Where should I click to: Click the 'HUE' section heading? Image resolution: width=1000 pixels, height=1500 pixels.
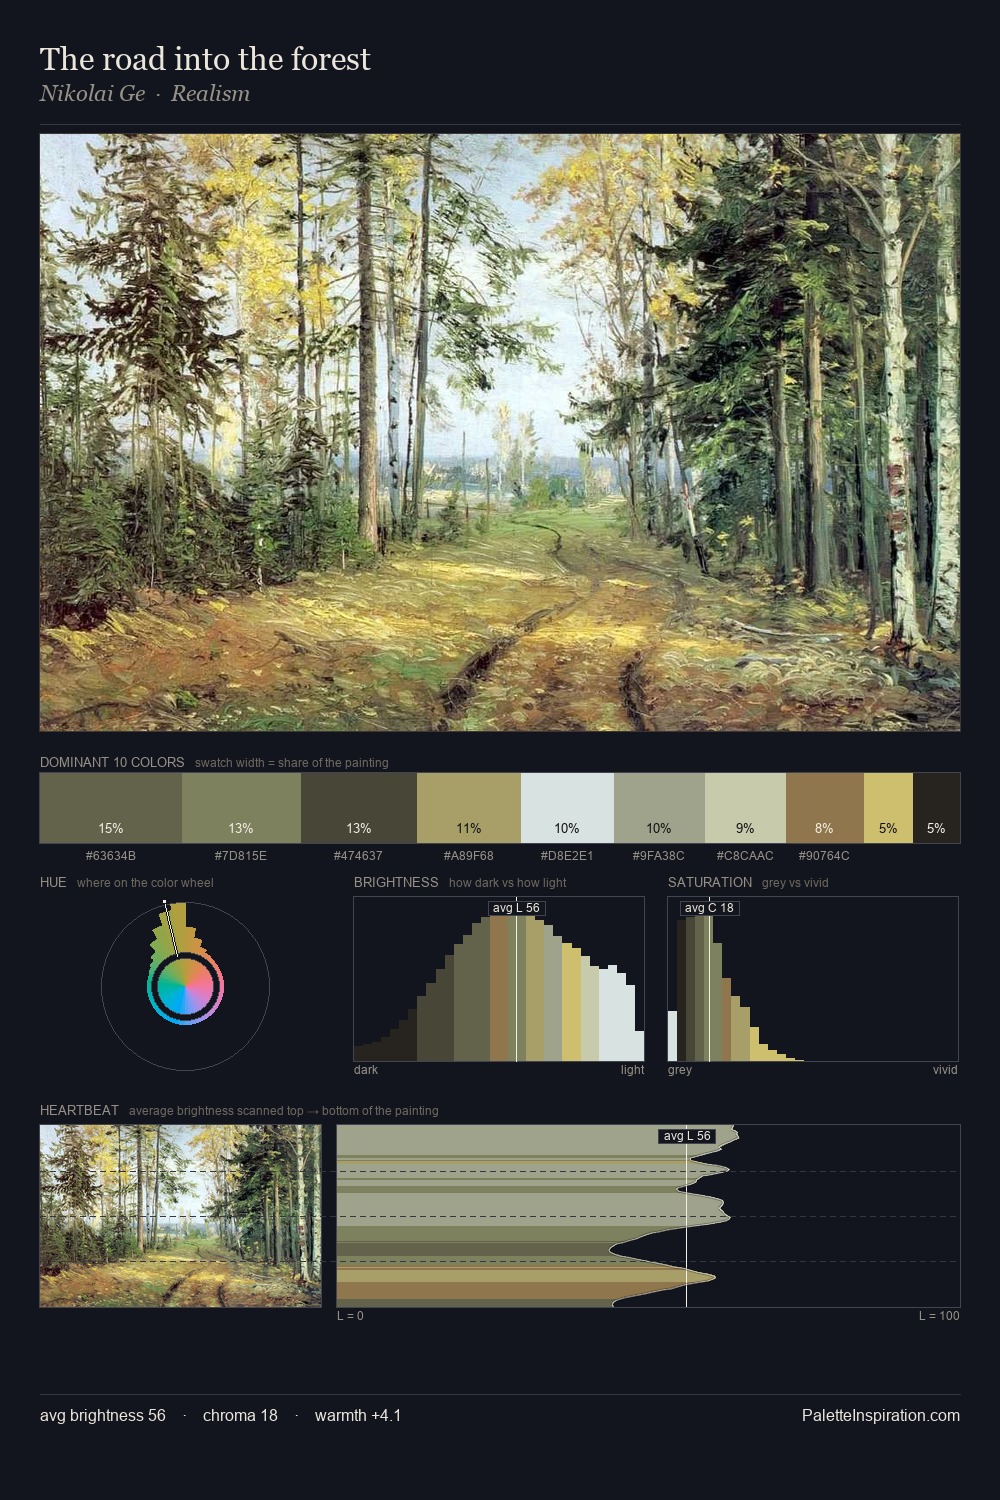[x=53, y=882]
